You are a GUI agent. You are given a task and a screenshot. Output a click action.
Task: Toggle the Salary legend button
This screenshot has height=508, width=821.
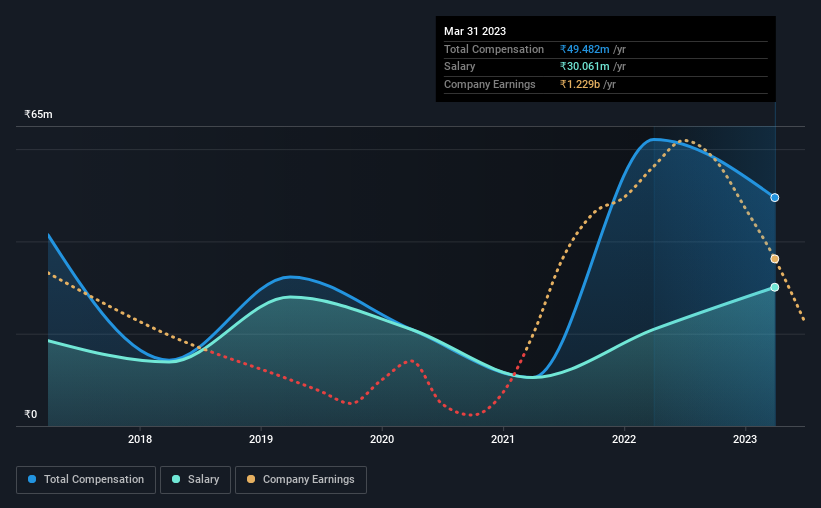pyautogui.click(x=195, y=480)
